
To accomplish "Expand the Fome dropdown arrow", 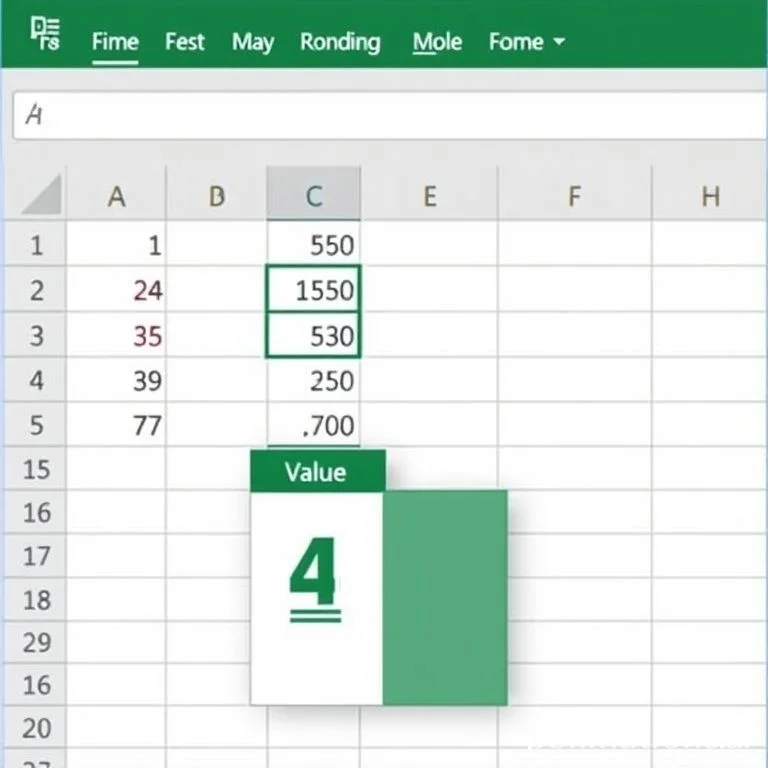I will click(558, 42).
